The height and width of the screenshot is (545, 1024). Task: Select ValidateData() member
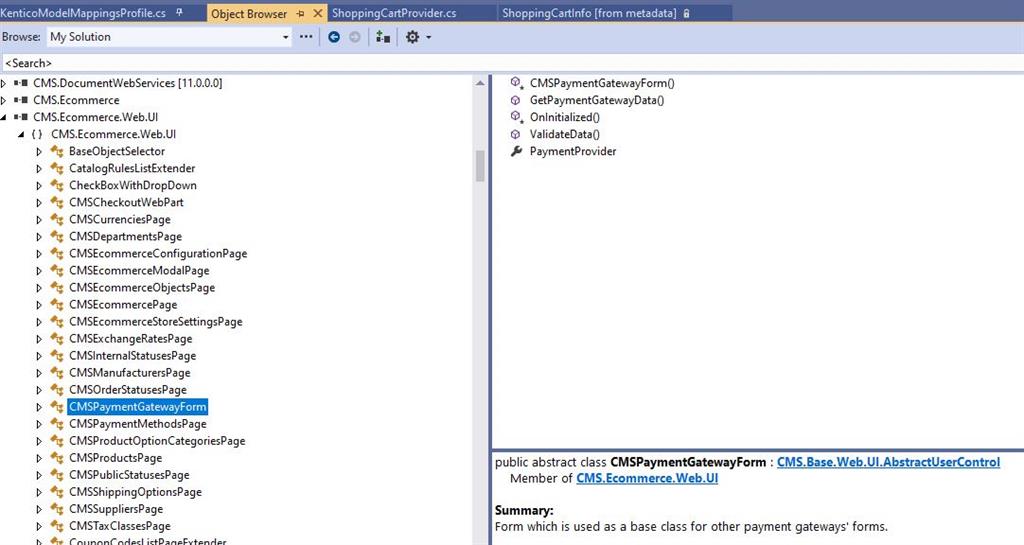(x=564, y=134)
